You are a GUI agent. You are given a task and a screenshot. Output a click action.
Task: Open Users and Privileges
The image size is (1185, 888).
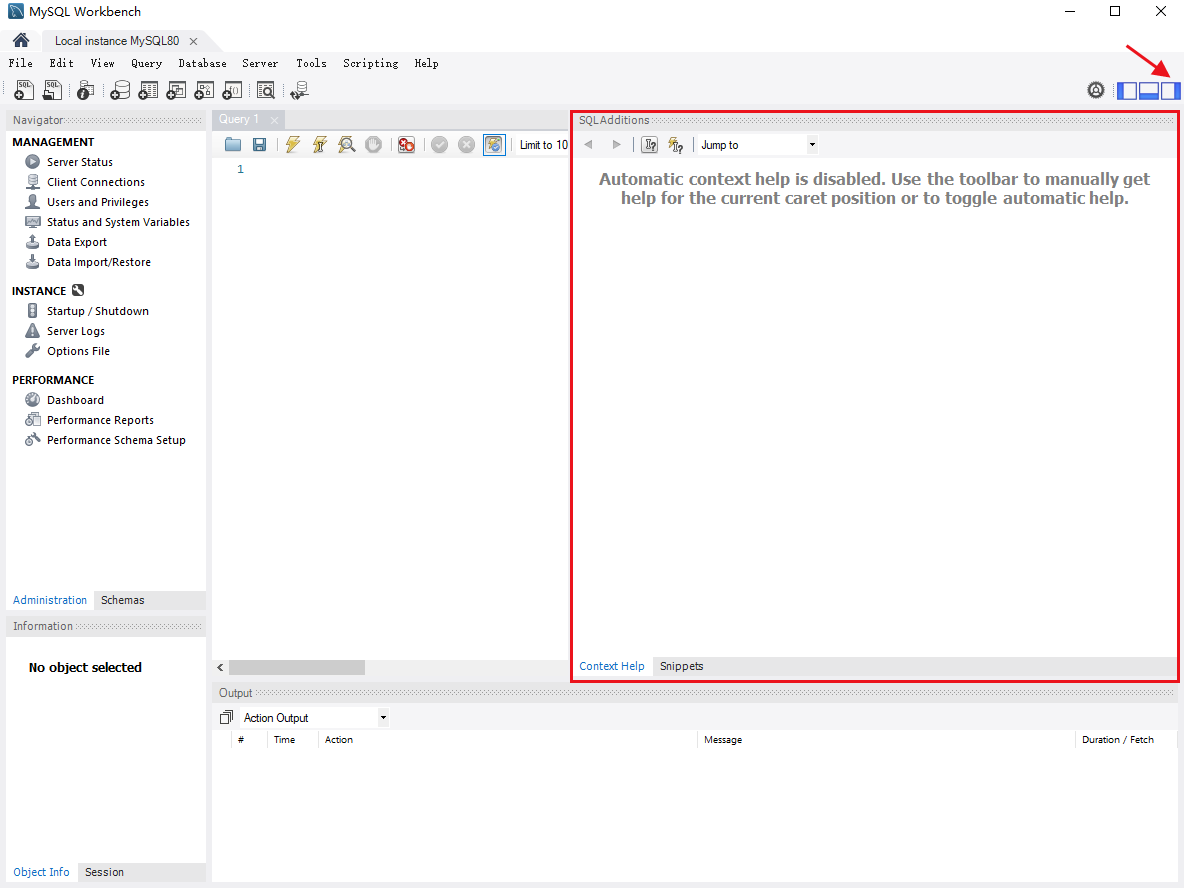(x=97, y=202)
